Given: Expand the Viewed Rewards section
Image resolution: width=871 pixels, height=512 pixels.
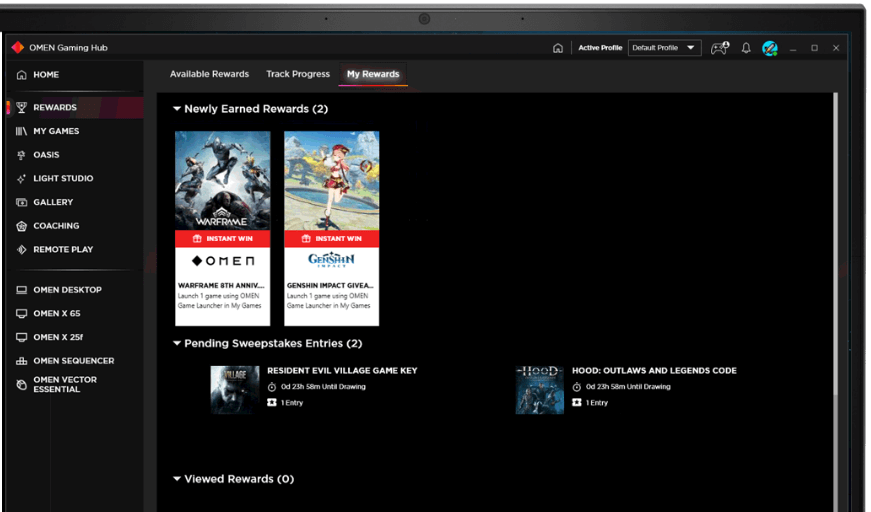Looking at the screenshot, I should click(177, 479).
